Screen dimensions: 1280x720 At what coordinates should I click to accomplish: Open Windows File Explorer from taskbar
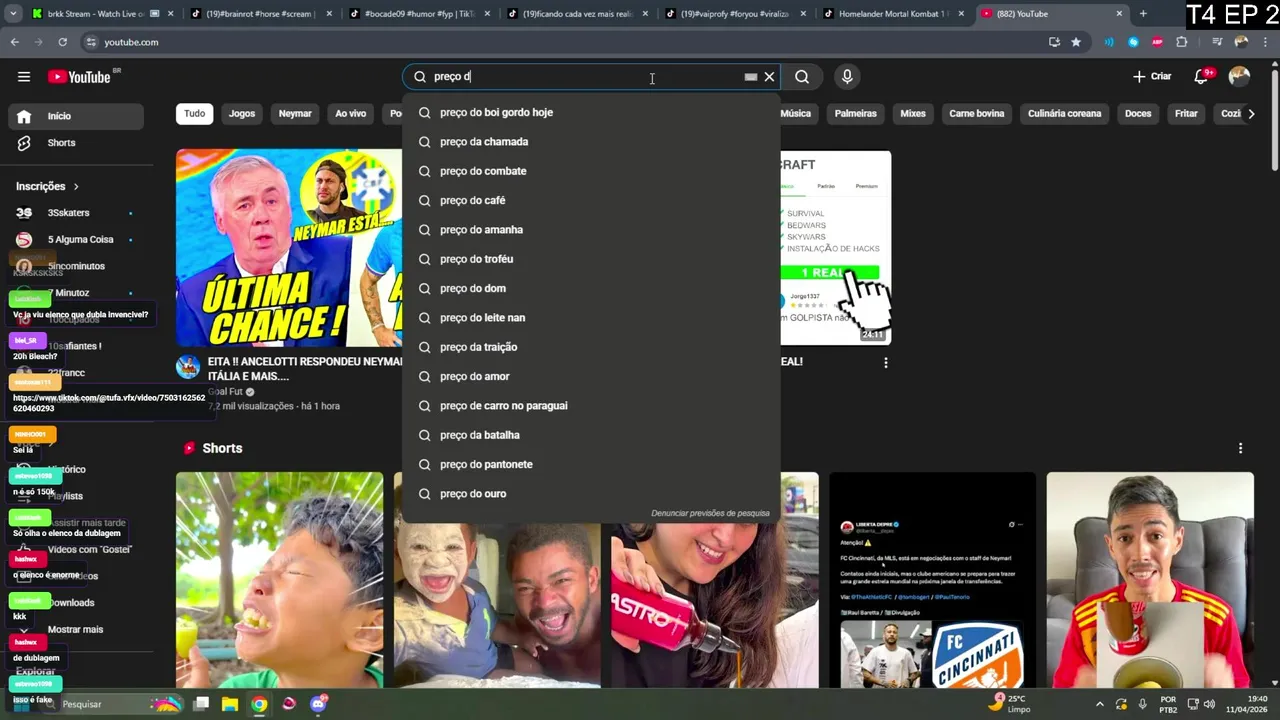coord(230,704)
